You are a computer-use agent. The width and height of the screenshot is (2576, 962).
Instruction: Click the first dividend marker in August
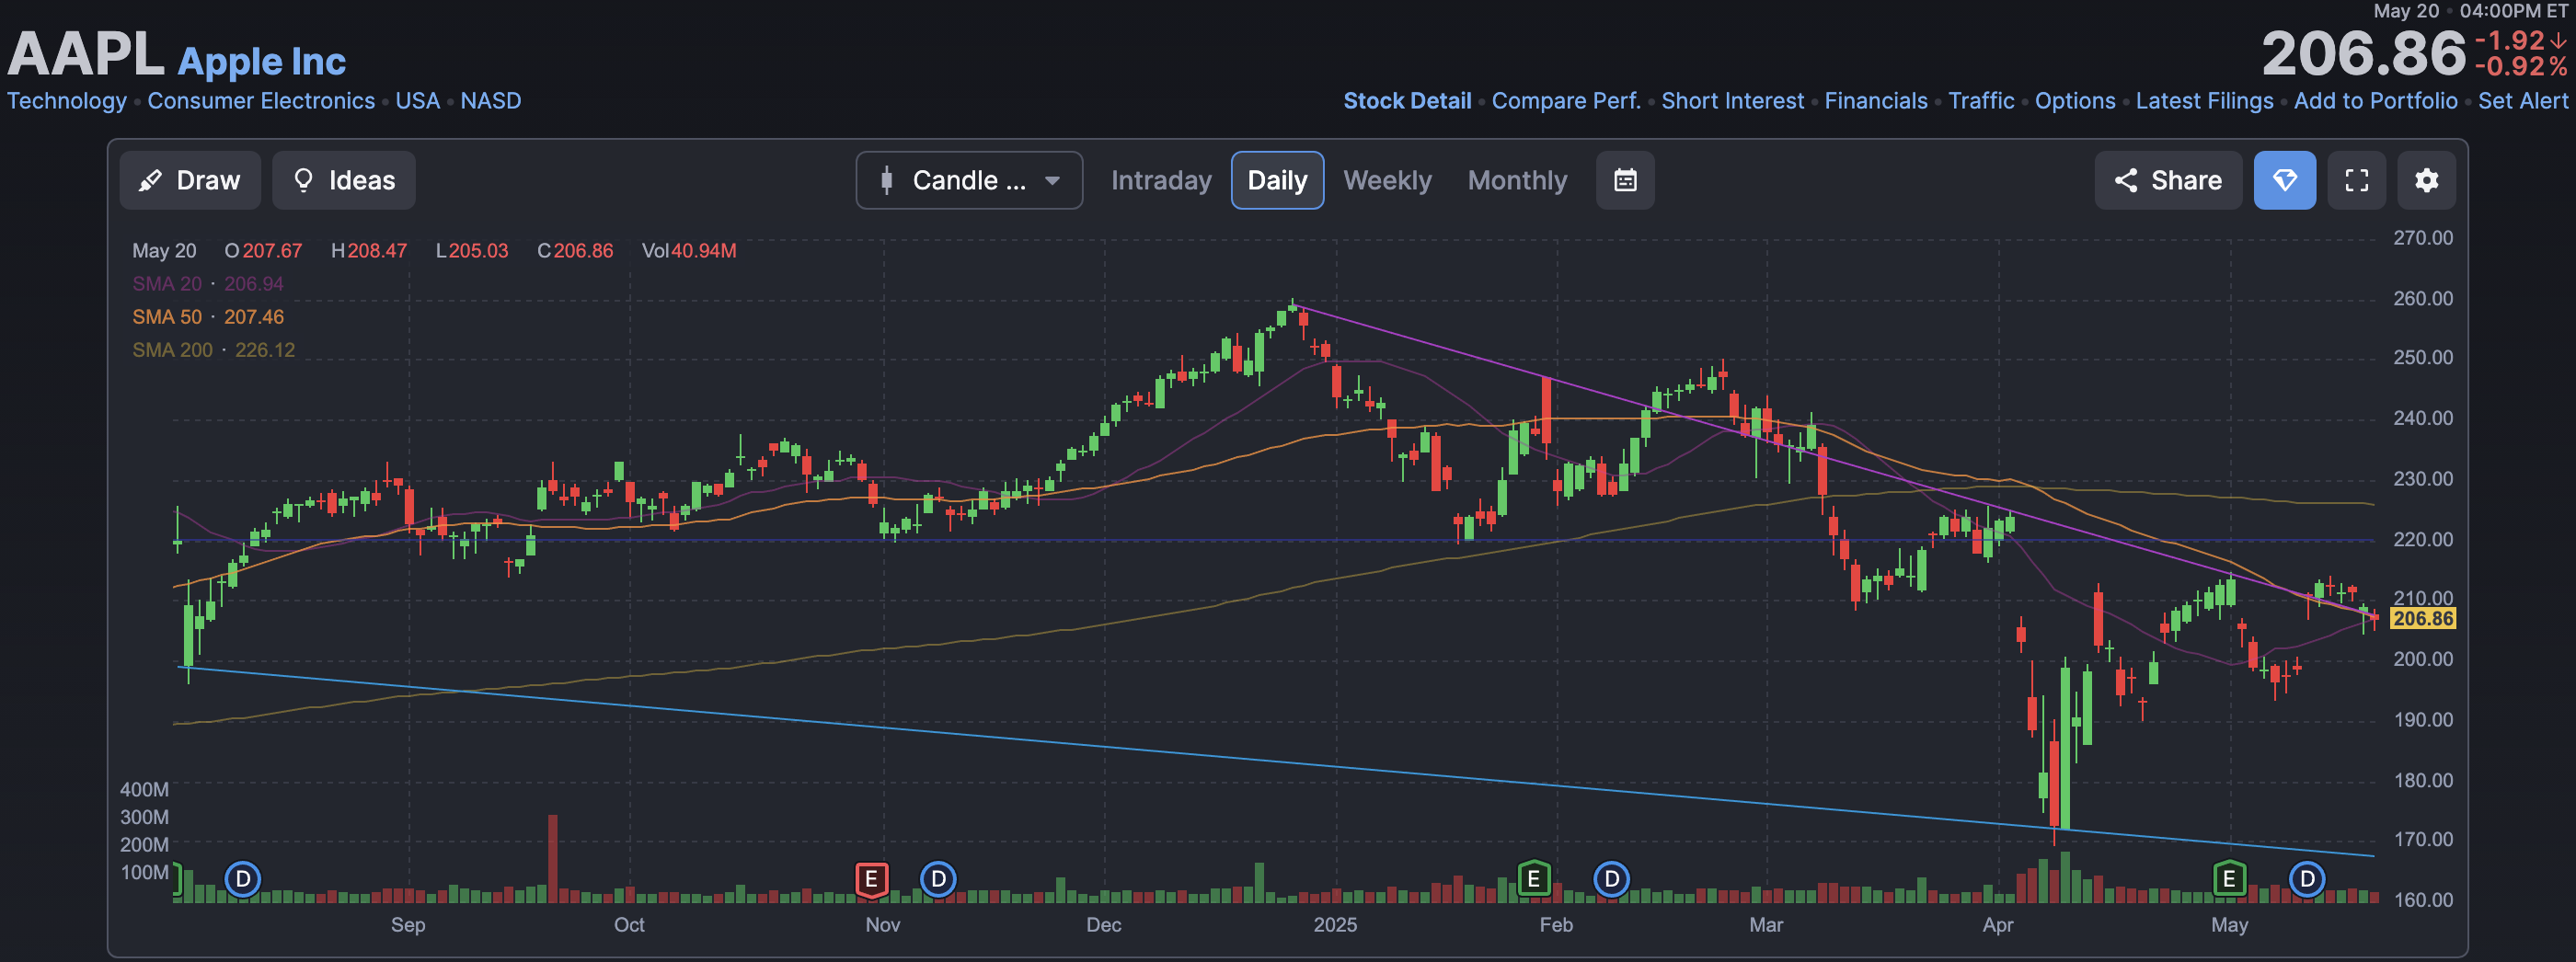point(243,879)
